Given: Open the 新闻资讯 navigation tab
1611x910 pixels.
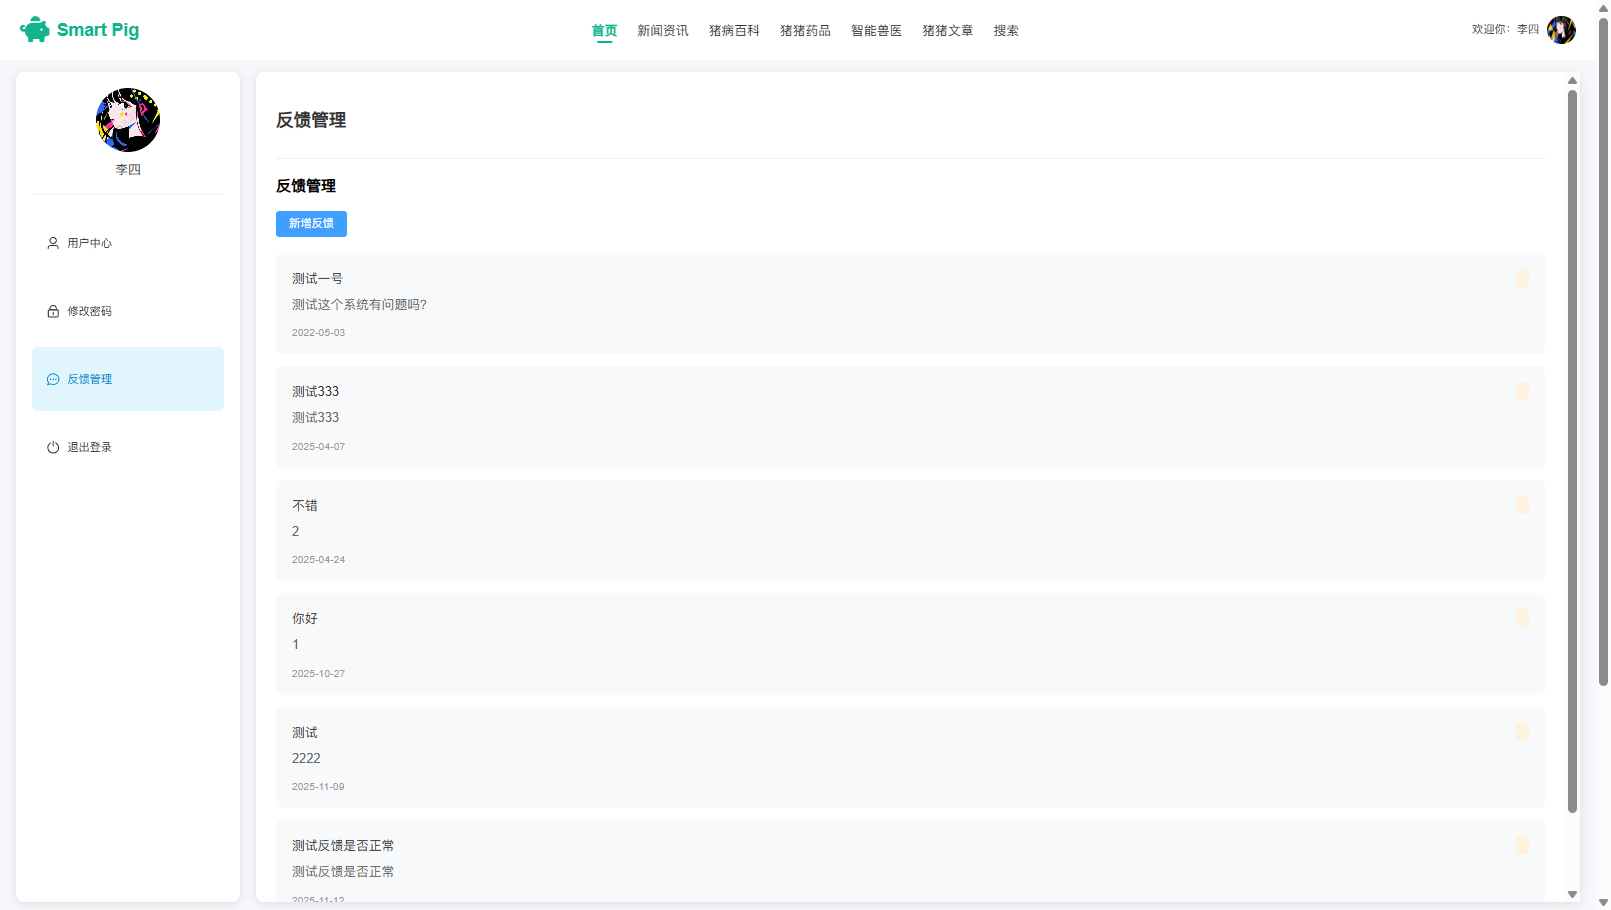Looking at the screenshot, I should pyautogui.click(x=663, y=31).
